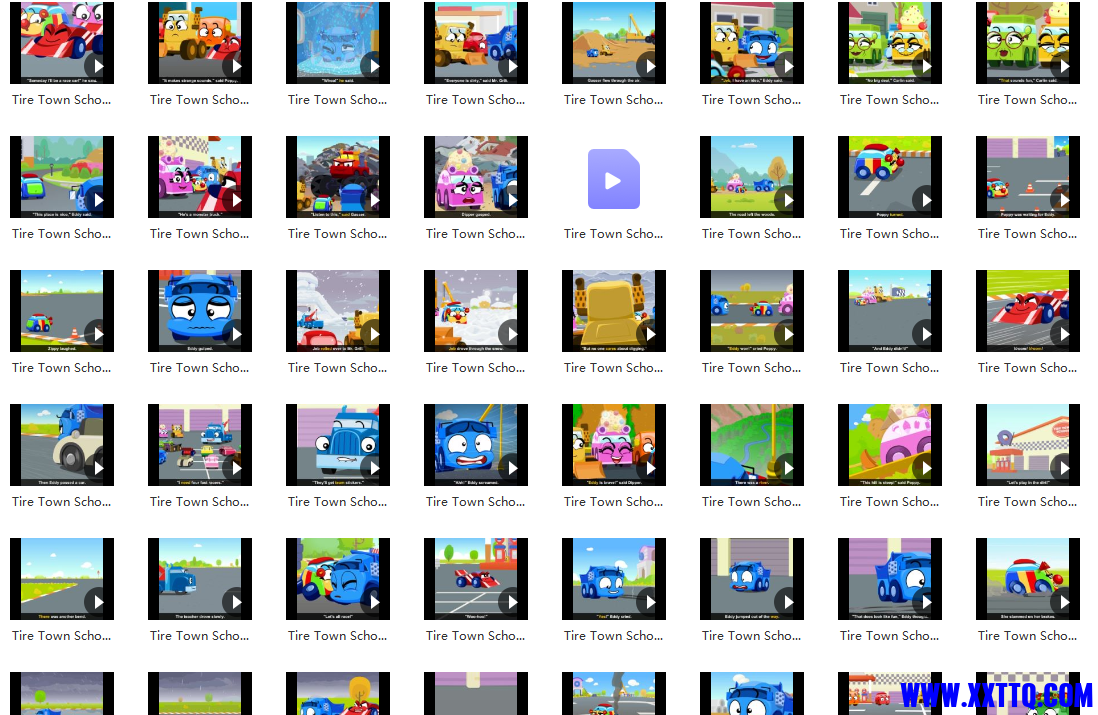The height and width of the screenshot is (715, 1098).
Task: Play button on green hills with river video
Action: tap(785, 468)
